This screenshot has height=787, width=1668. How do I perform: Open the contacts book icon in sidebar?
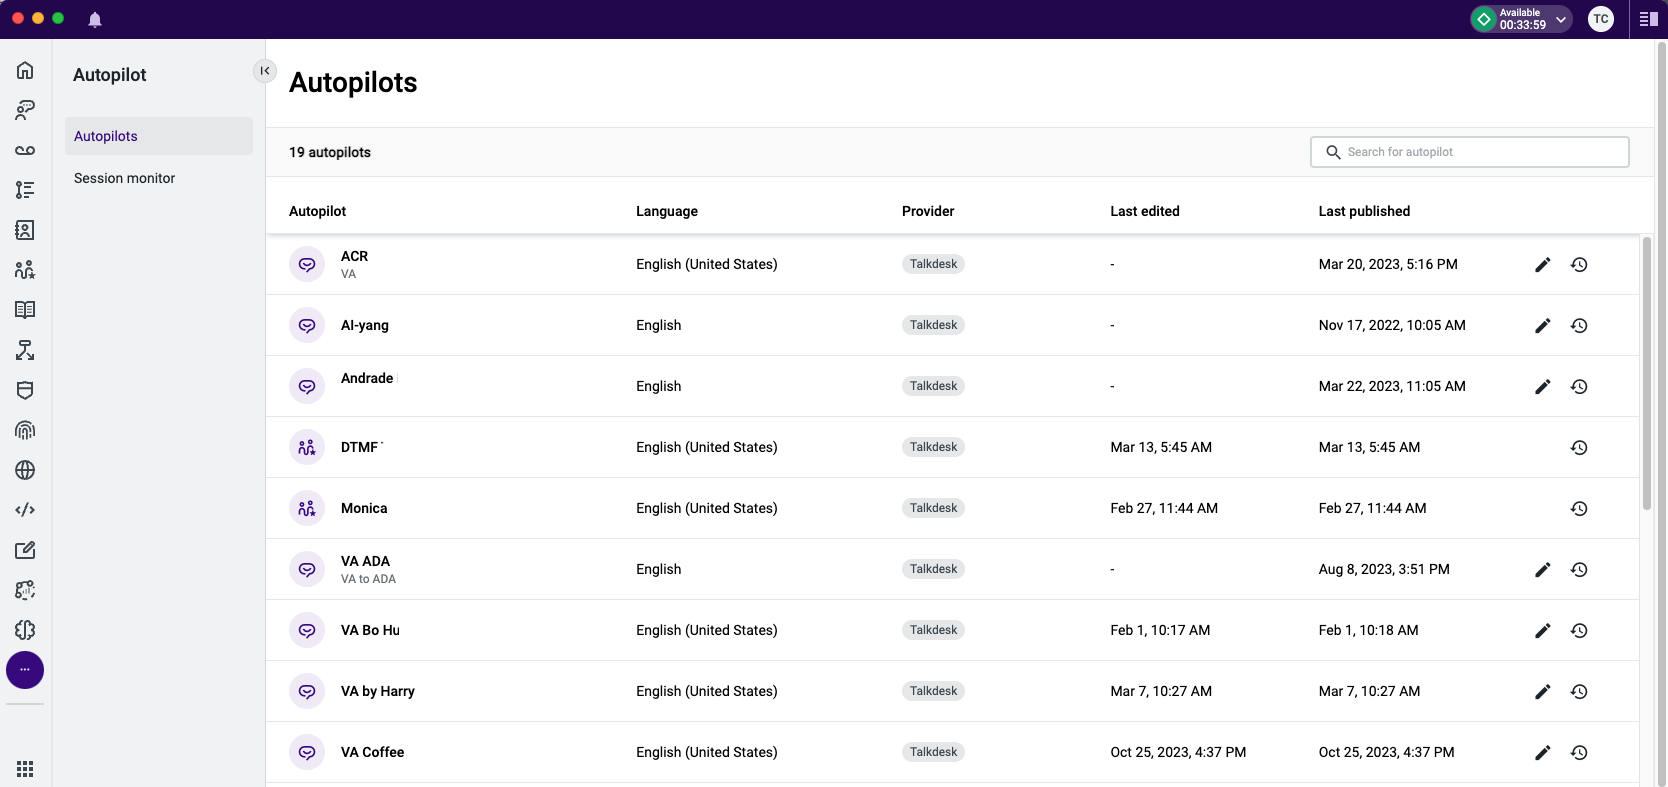click(25, 230)
